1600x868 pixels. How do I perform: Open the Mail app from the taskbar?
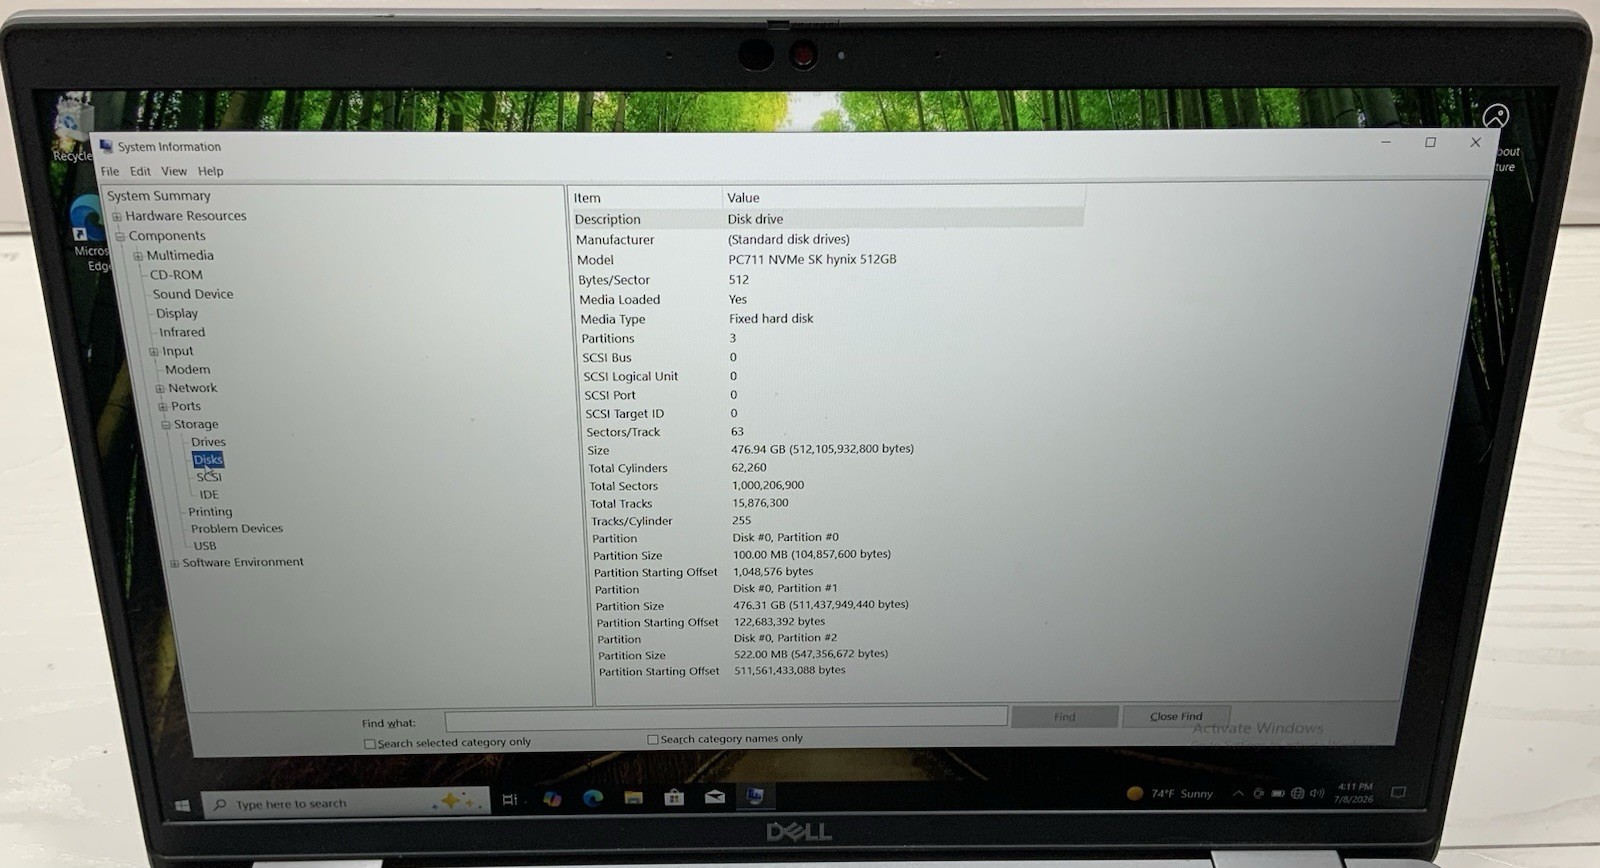tap(715, 797)
